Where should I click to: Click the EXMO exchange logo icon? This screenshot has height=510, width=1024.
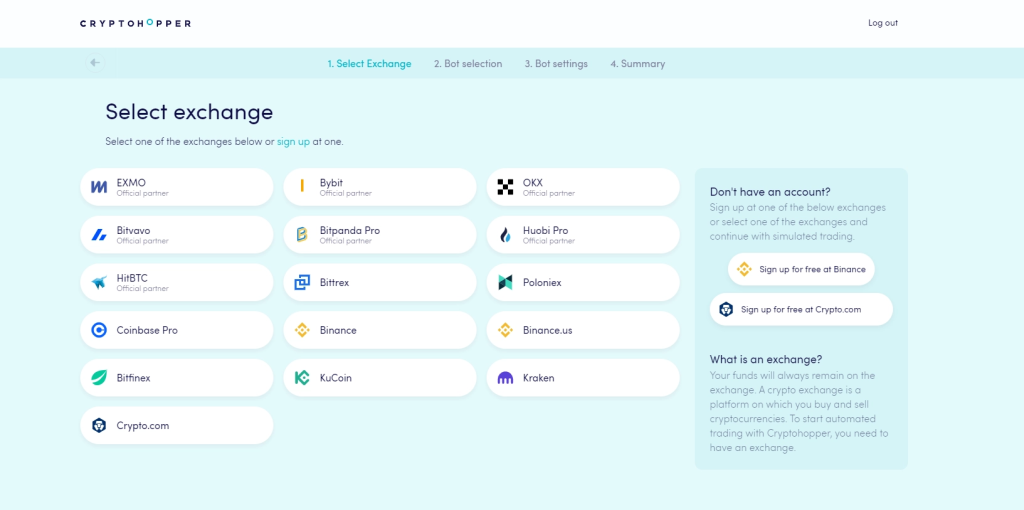pyautogui.click(x=99, y=187)
